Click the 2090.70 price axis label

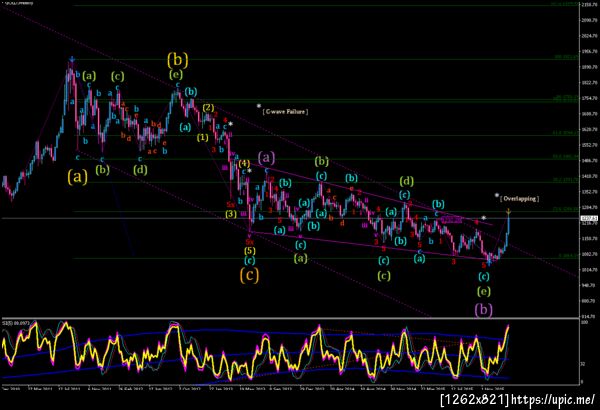pyautogui.click(x=587, y=21)
